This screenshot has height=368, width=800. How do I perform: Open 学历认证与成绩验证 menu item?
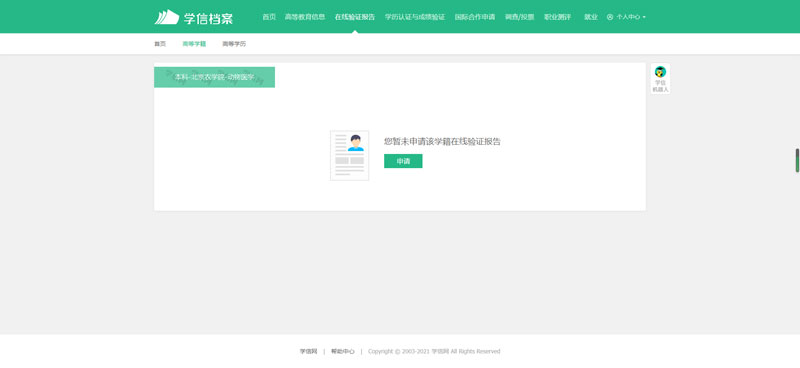(x=415, y=17)
